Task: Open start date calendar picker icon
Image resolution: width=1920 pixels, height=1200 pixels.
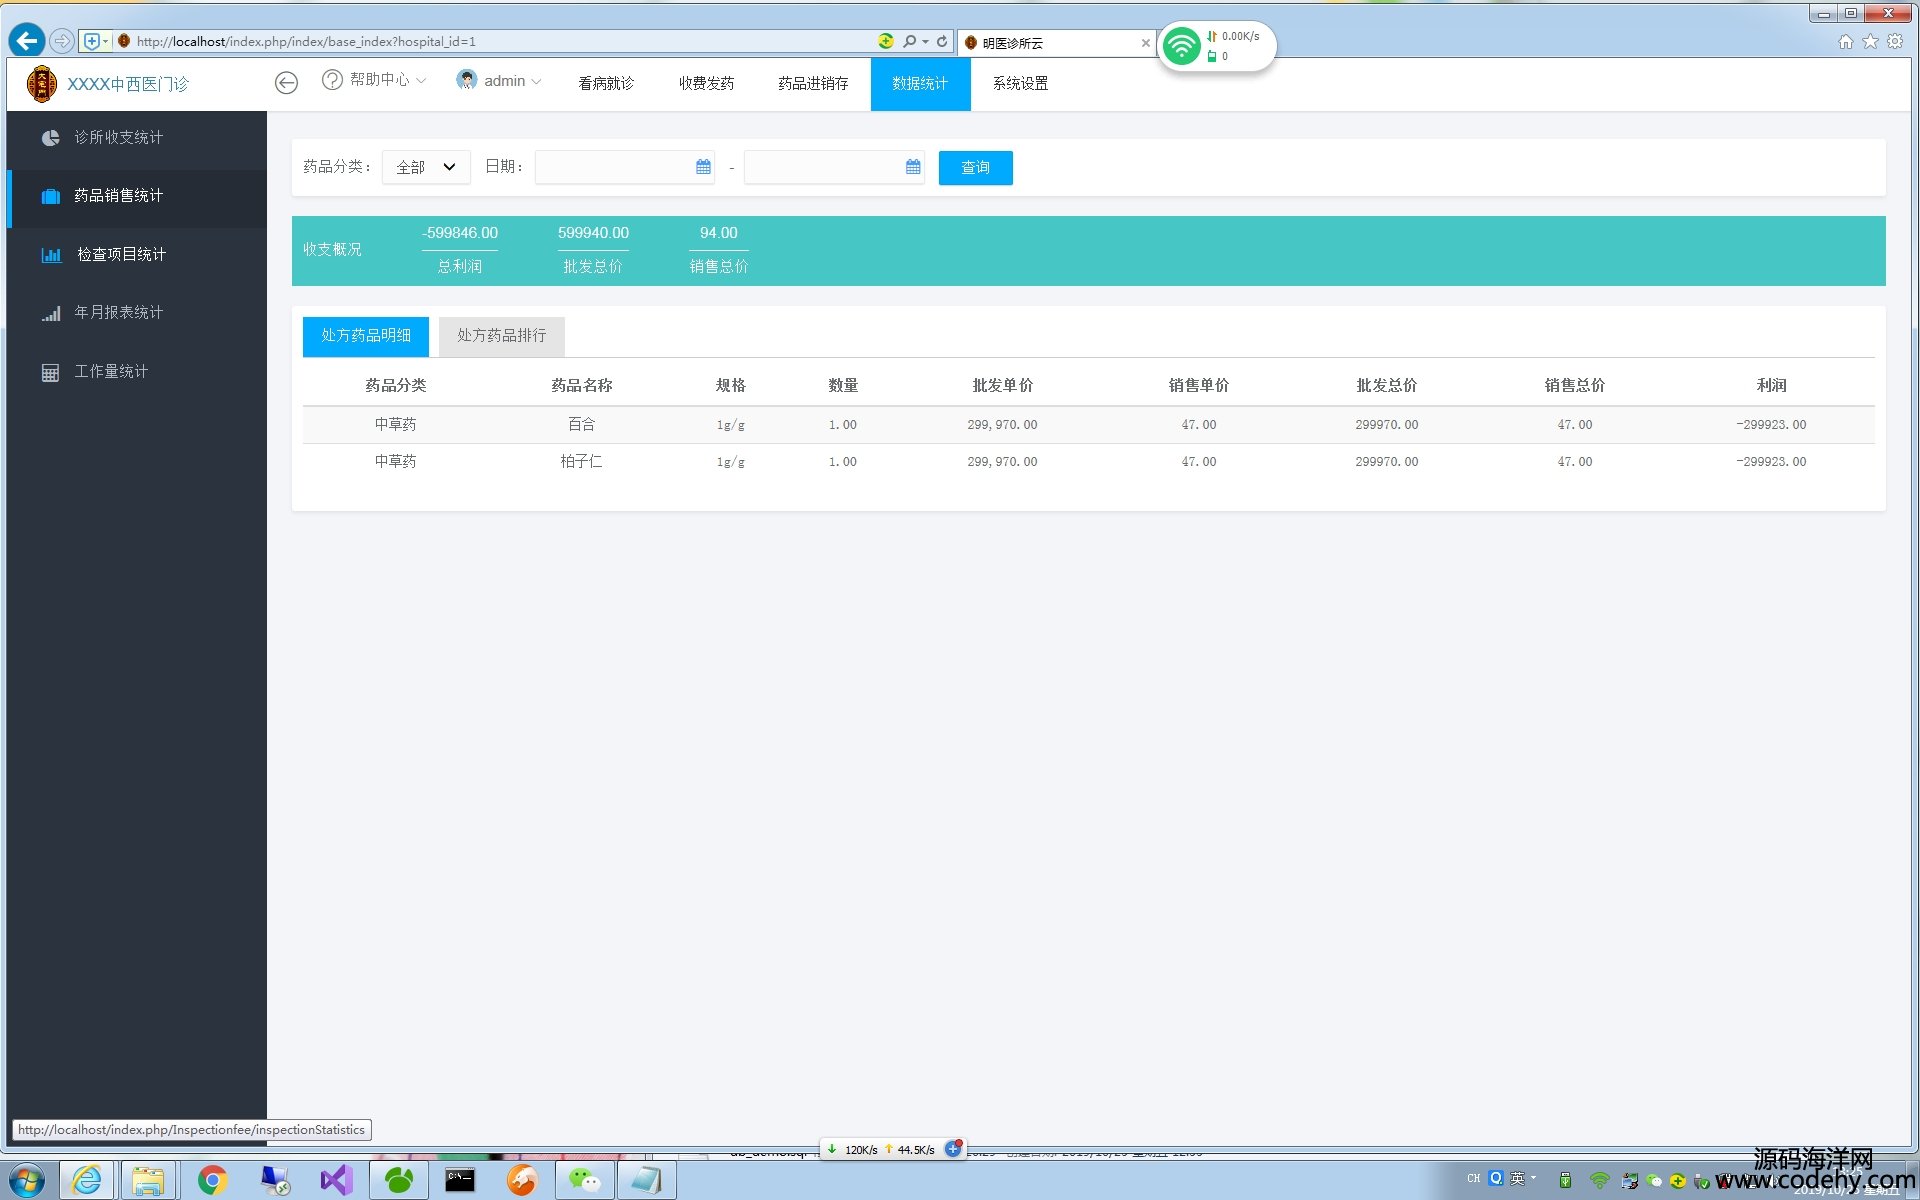Action: coord(703,167)
